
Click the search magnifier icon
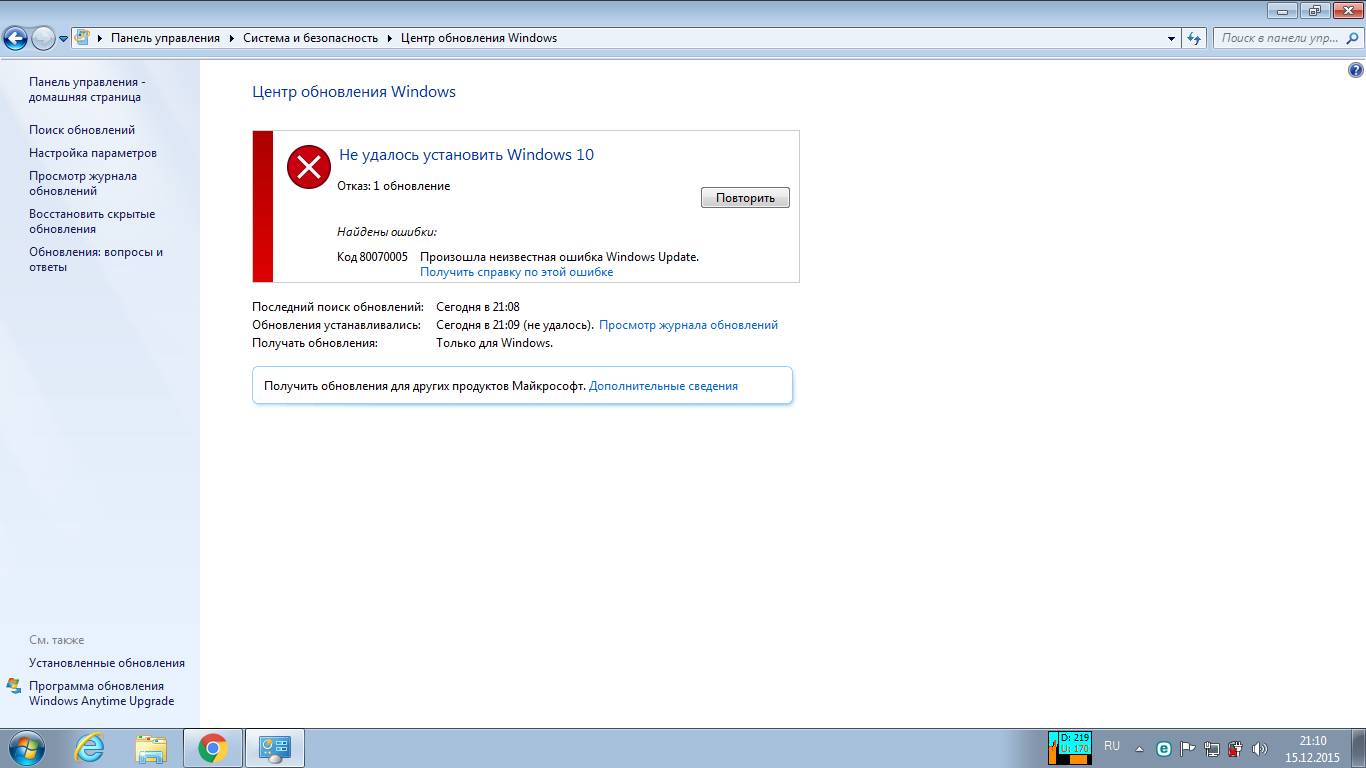[1351, 38]
